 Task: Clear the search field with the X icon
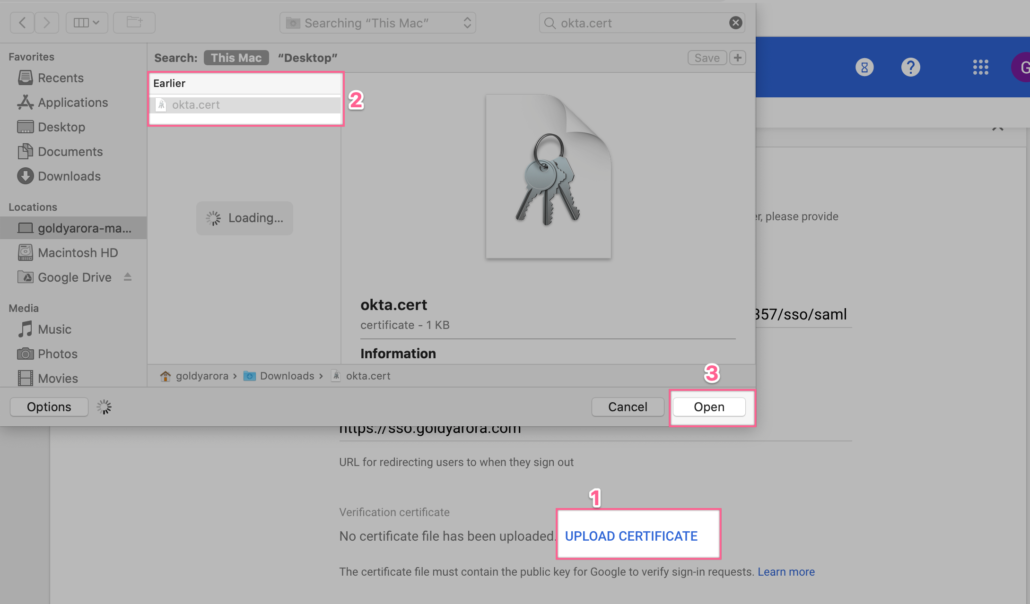(736, 23)
